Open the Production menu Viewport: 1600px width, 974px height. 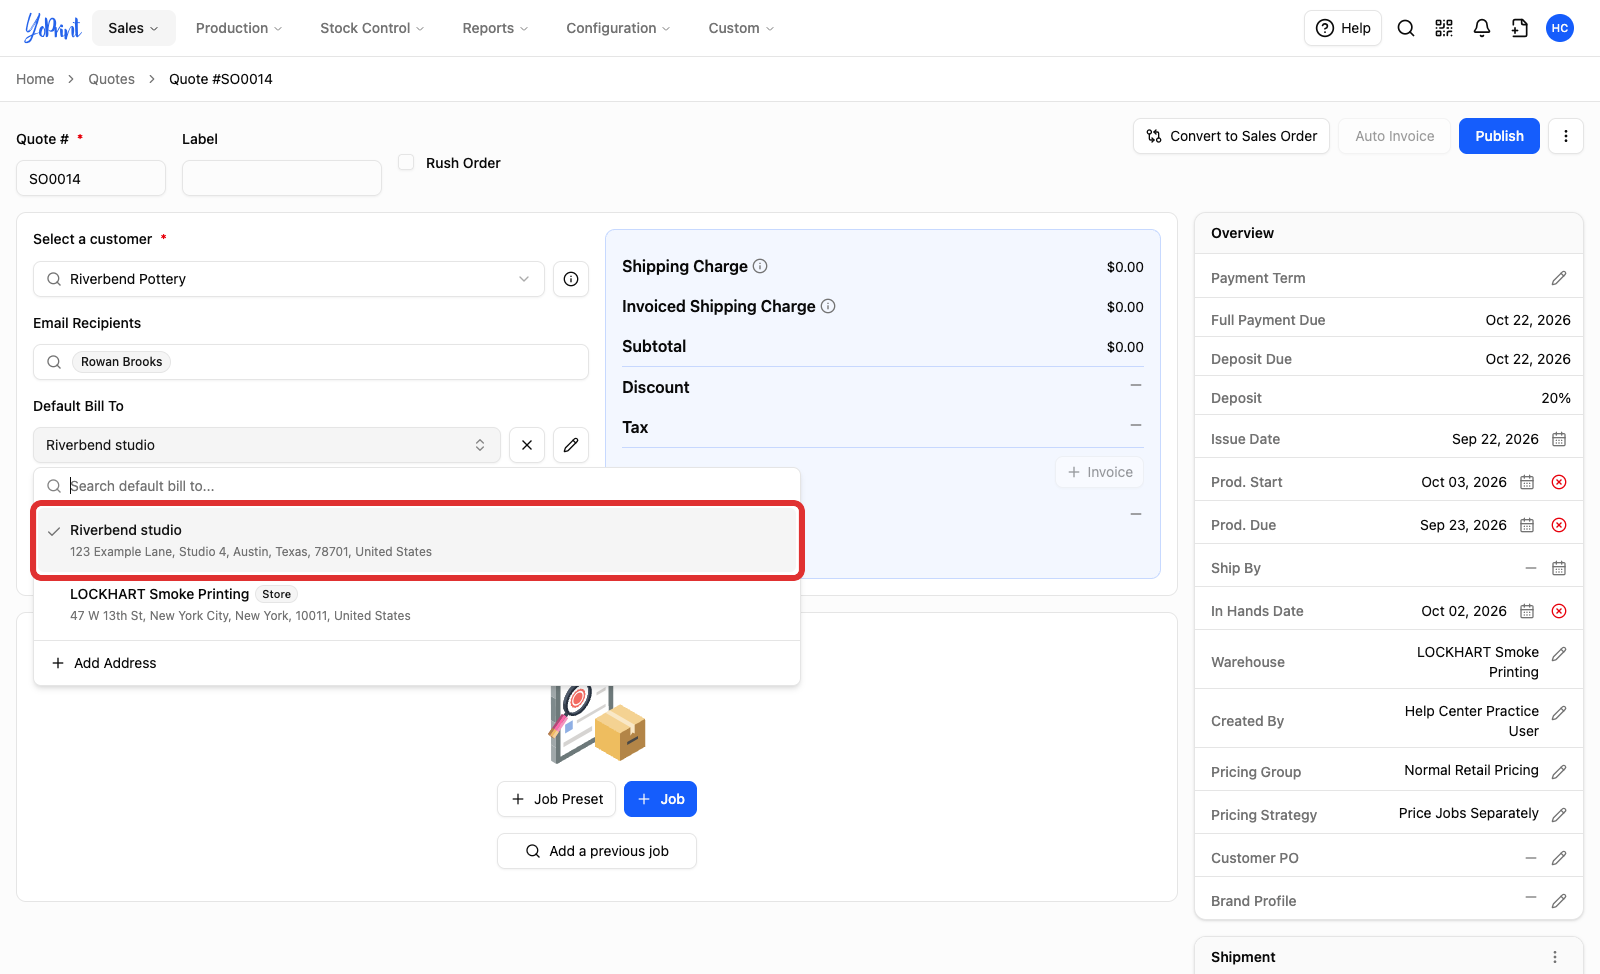(239, 28)
